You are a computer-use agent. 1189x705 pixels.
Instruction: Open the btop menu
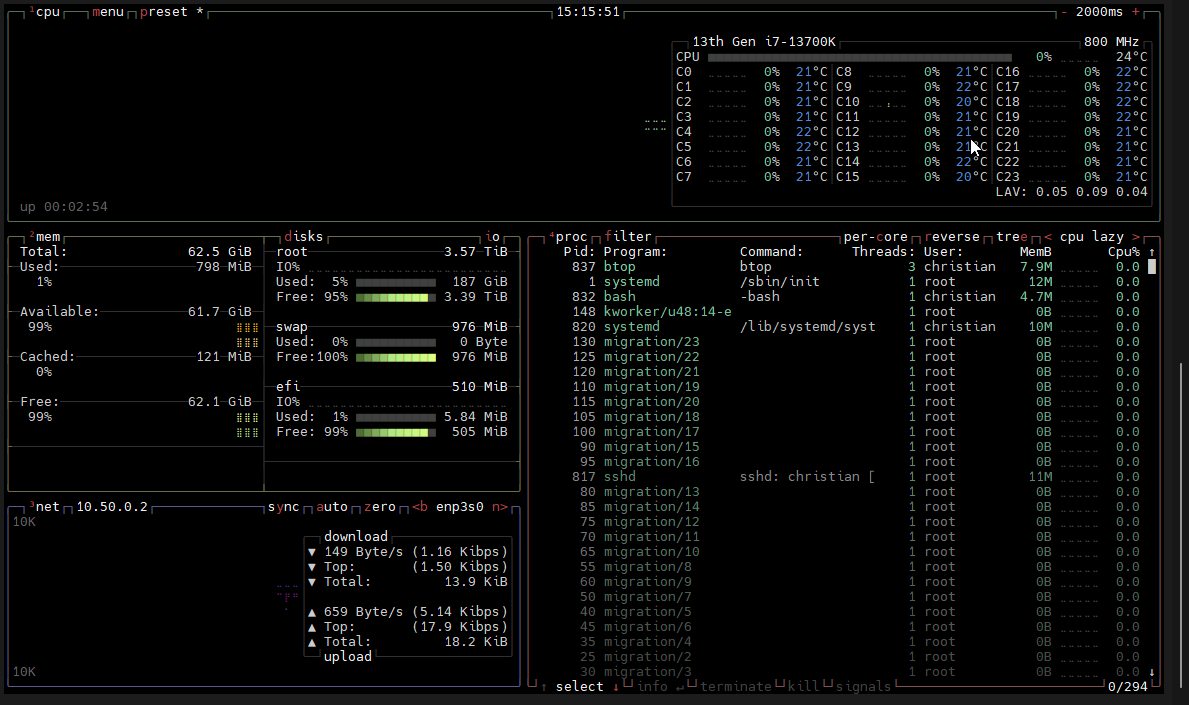[108, 12]
